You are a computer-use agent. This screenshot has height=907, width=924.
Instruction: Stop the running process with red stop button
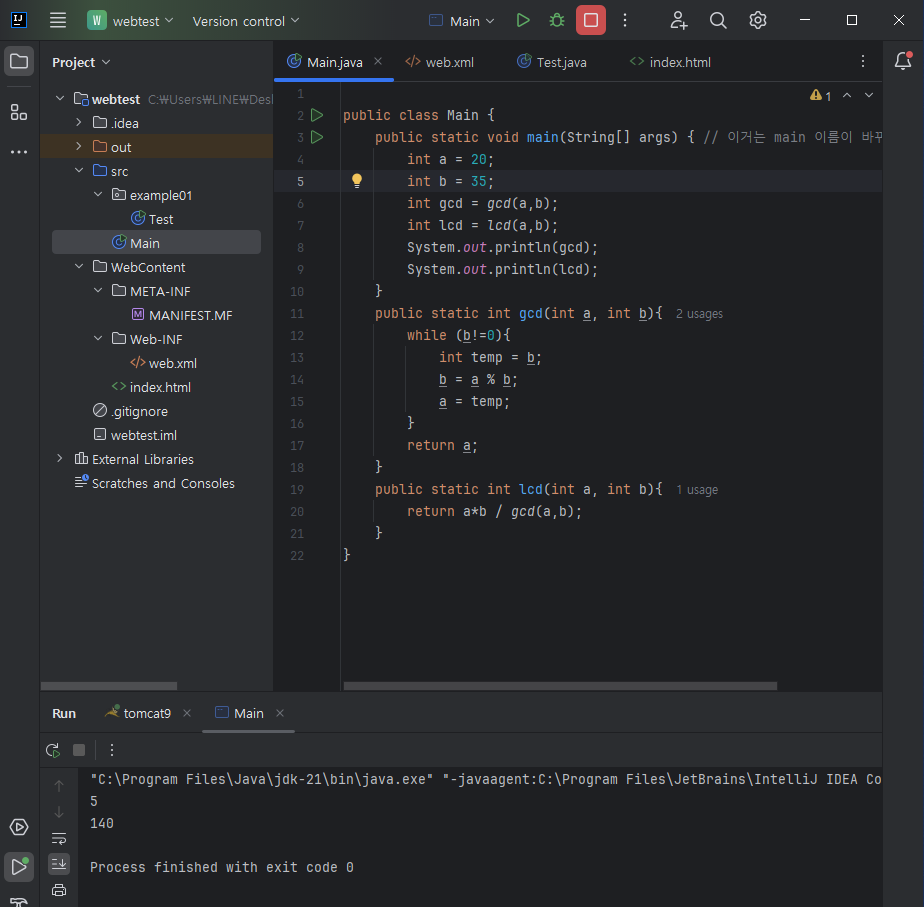pos(590,21)
